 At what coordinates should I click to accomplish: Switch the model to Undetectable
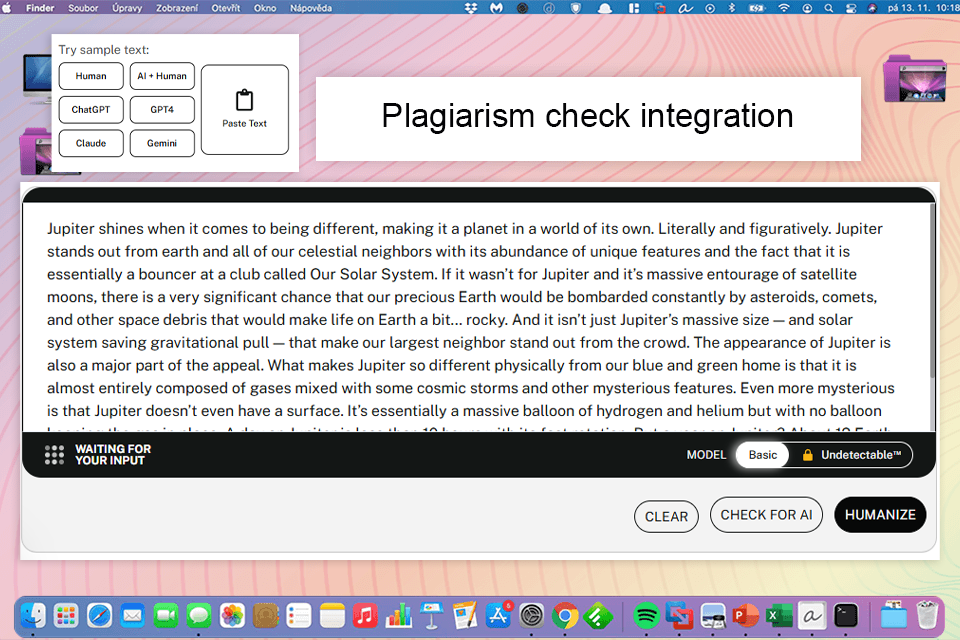(860, 455)
